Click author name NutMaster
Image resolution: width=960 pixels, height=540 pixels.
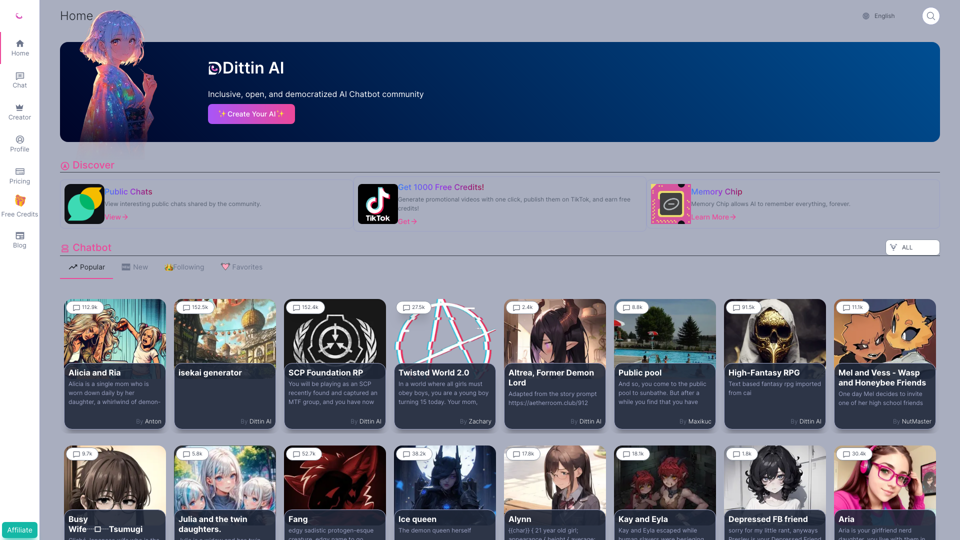(917, 421)
